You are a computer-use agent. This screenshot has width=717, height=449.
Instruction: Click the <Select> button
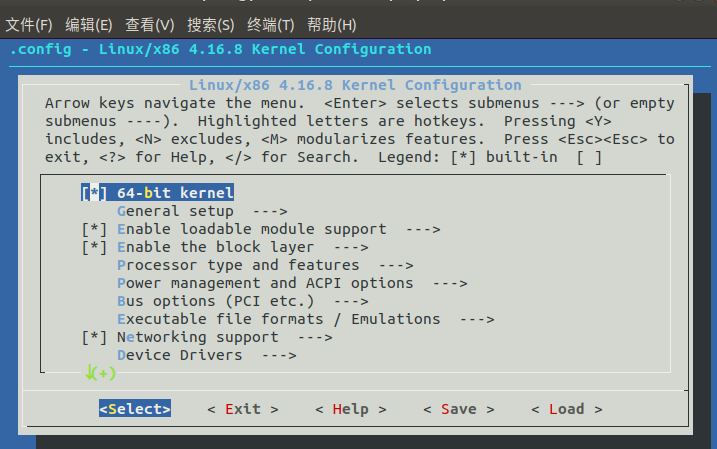coord(135,409)
